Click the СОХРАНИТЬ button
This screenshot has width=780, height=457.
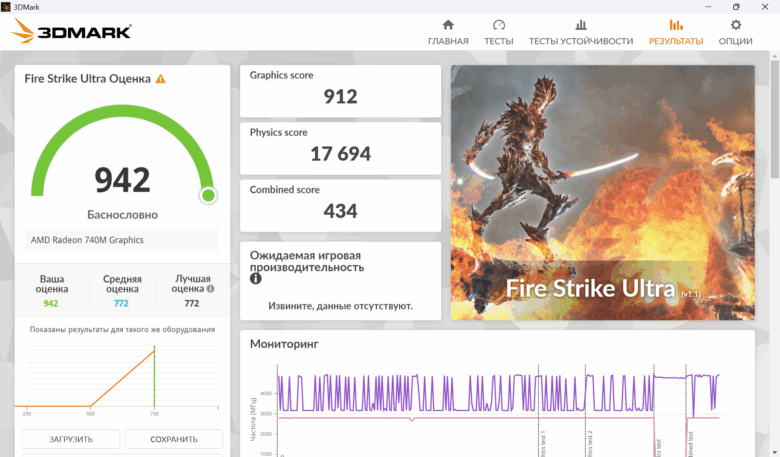pyautogui.click(x=174, y=439)
